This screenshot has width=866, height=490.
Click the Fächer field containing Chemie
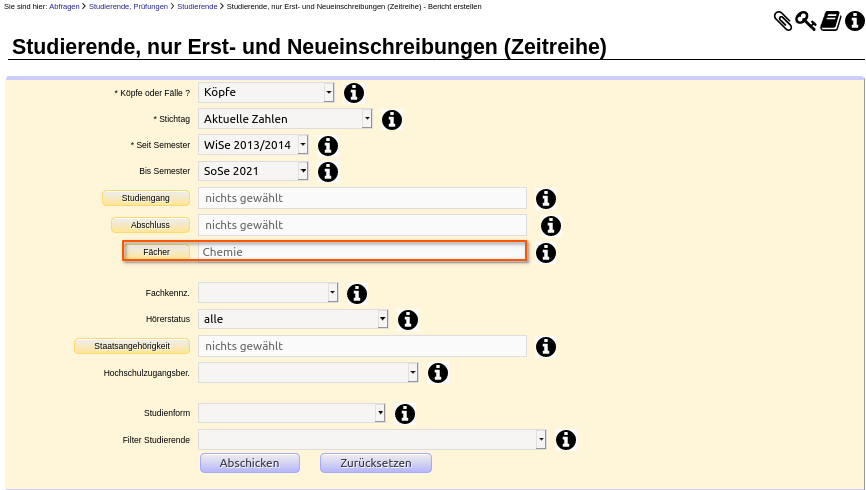(x=362, y=252)
